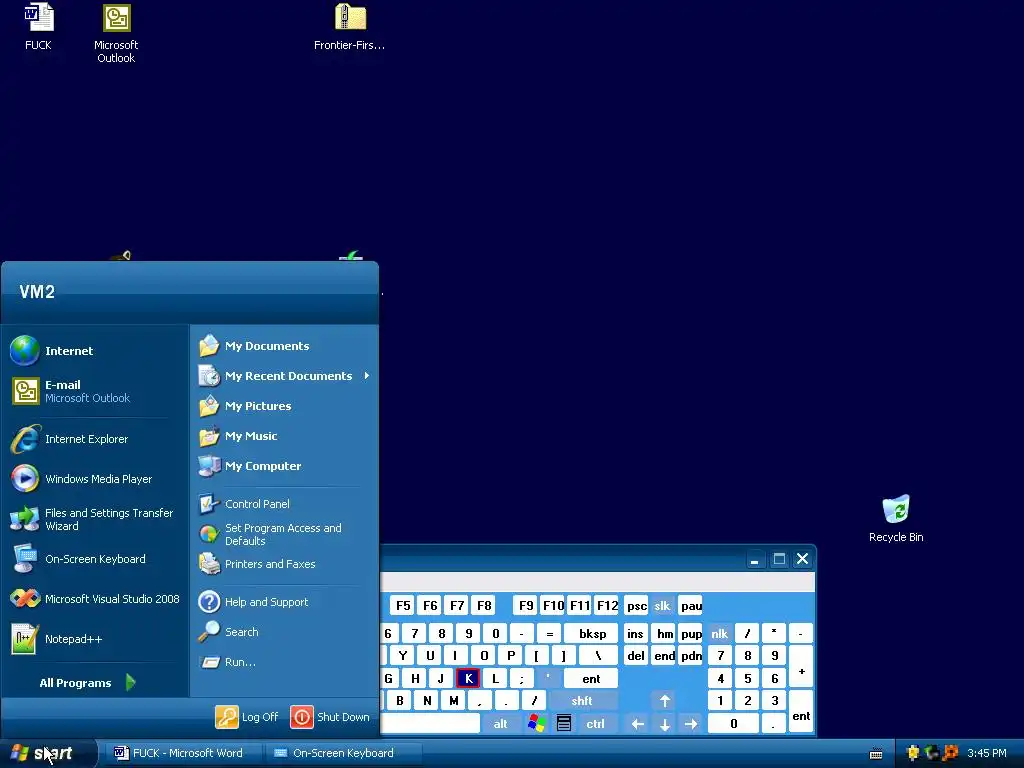
Task: Click the pau pause key
Action: pyautogui.click(x=691, y=605)
